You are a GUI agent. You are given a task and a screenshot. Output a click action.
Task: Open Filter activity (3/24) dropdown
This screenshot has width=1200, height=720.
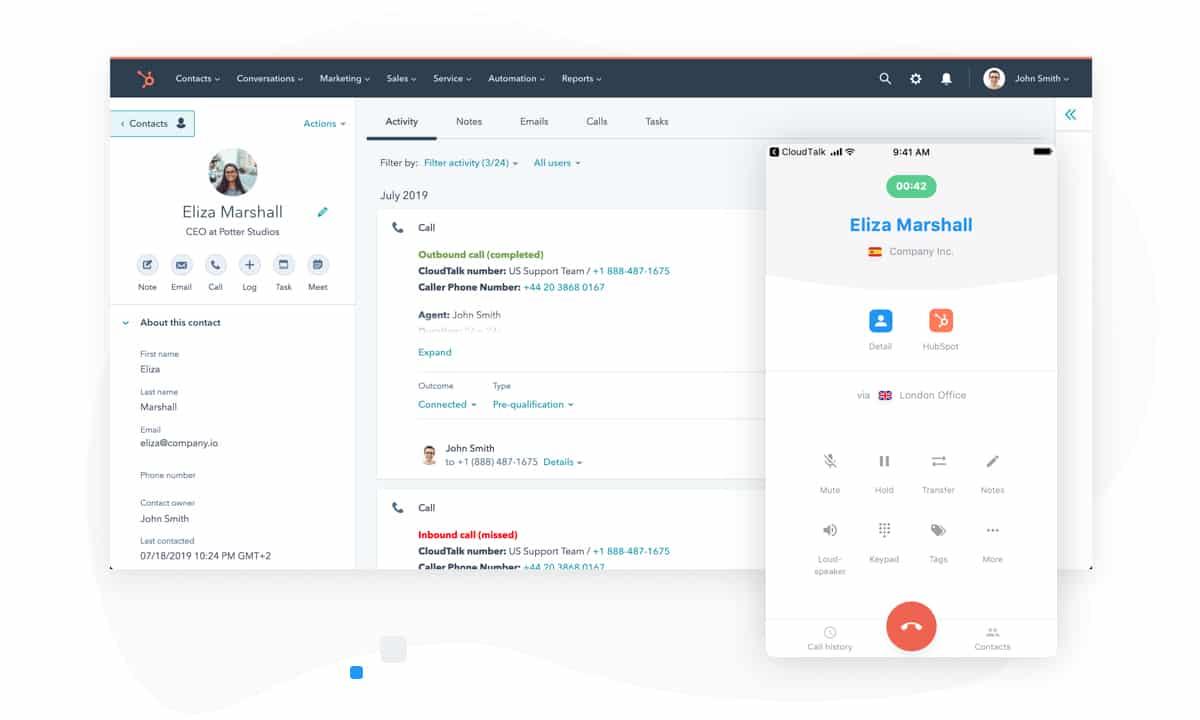(471, 163)
